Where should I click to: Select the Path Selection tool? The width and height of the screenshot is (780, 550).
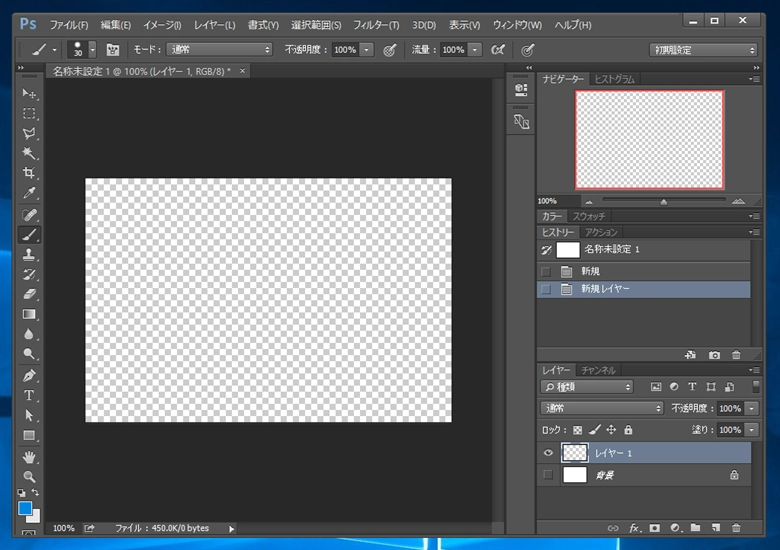(x=29, y=416)
